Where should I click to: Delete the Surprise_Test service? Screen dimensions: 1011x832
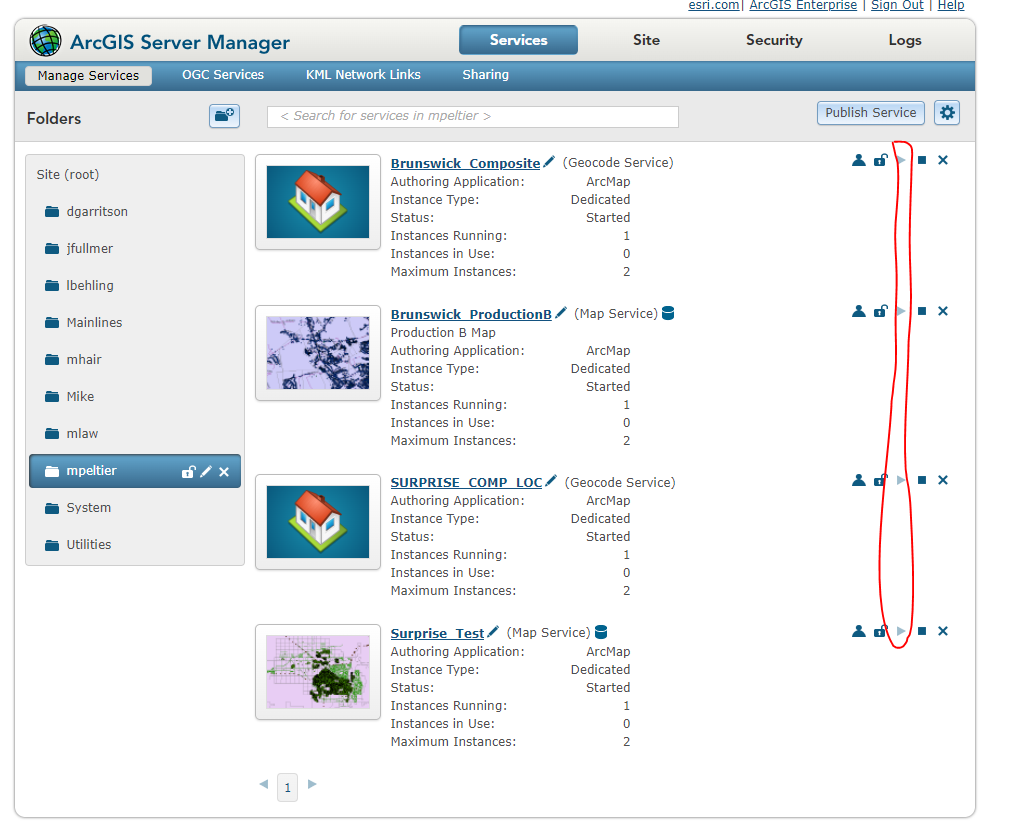point(943,631)
